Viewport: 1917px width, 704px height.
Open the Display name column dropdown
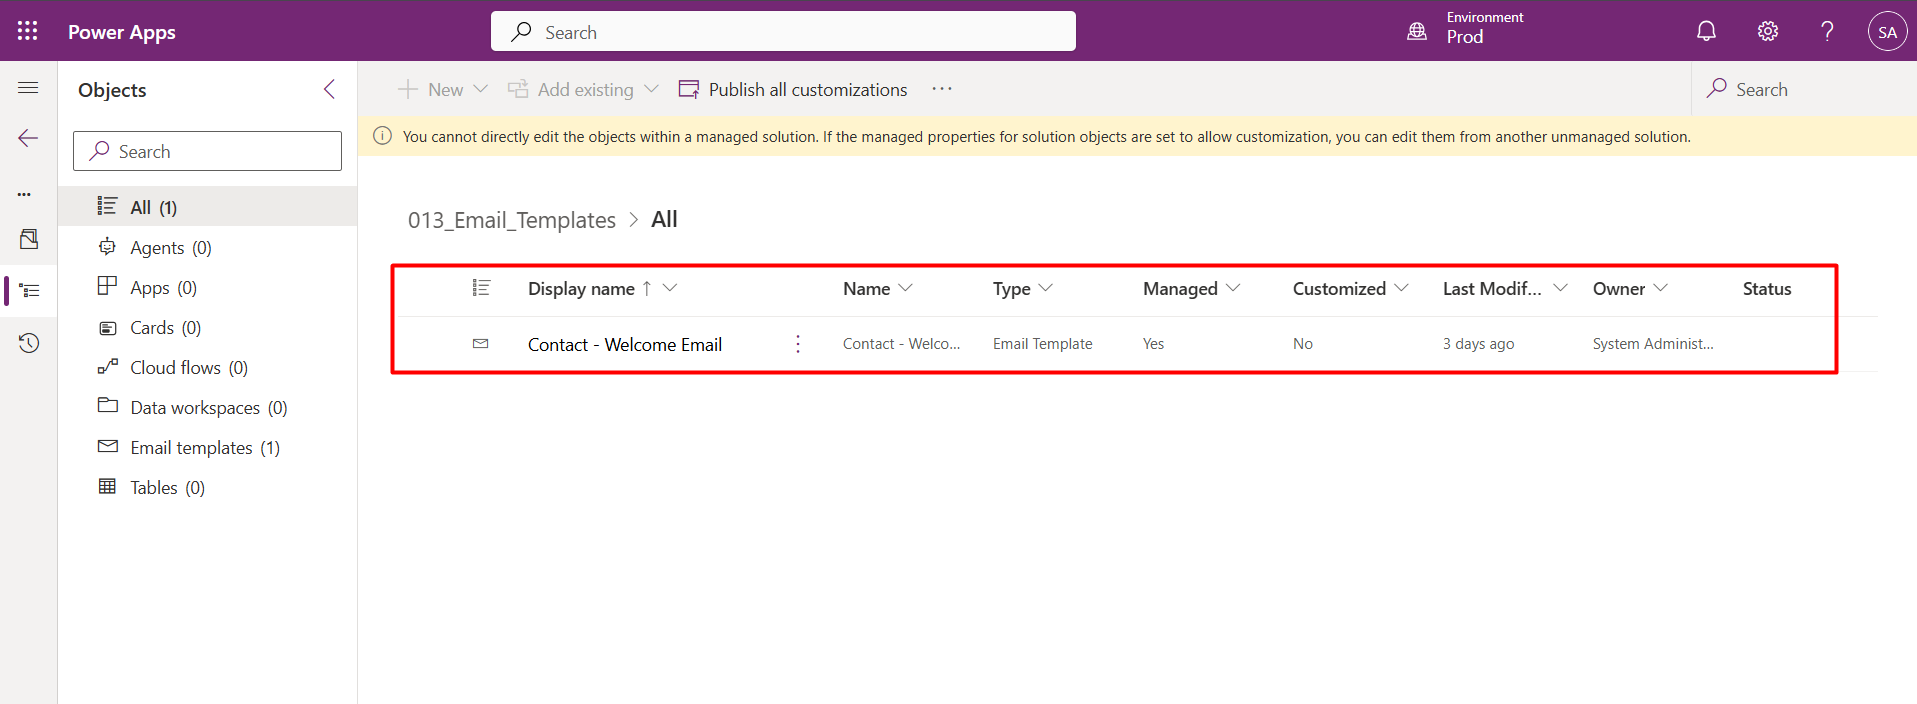point(670,288)
